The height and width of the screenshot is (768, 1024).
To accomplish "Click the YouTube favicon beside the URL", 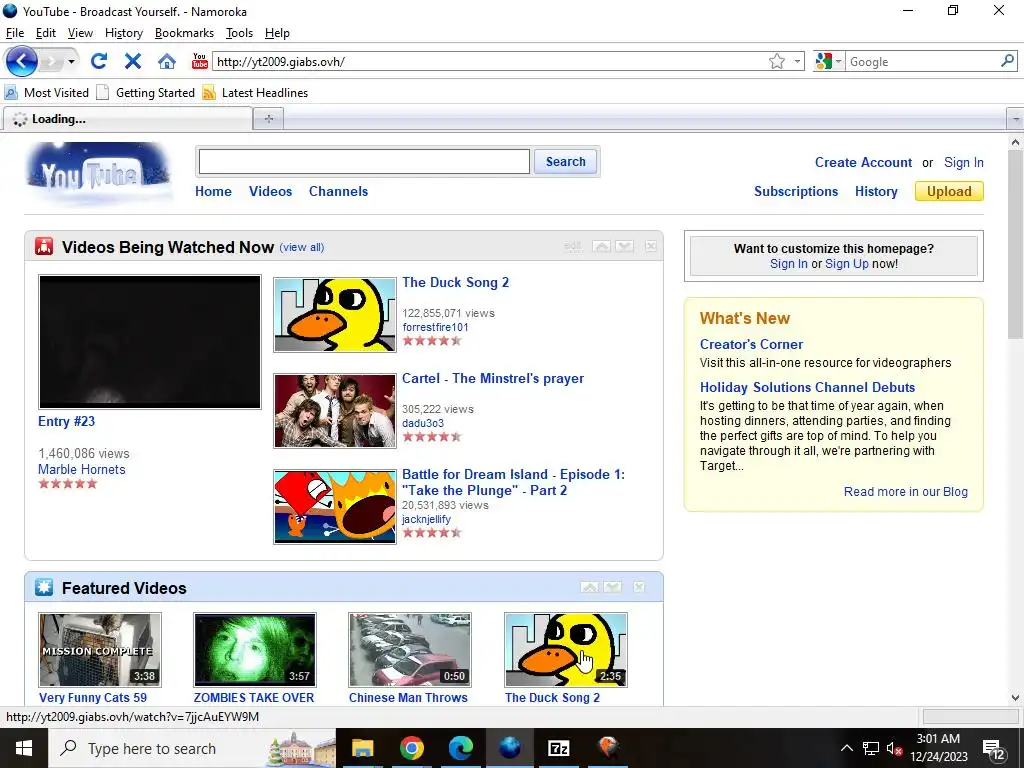I will [200, 61].
